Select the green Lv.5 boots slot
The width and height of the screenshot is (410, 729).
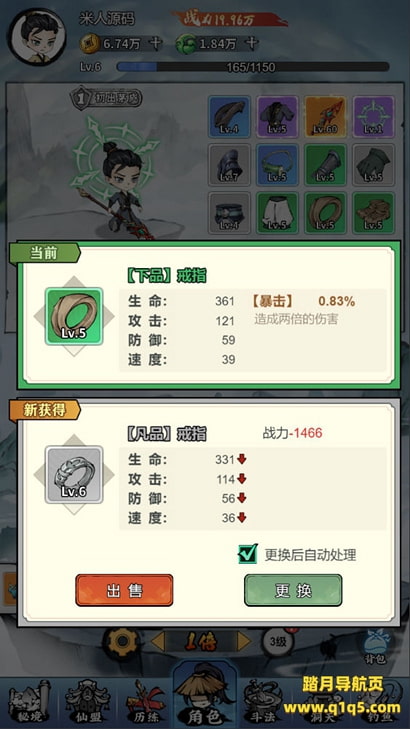coord(374,213)
